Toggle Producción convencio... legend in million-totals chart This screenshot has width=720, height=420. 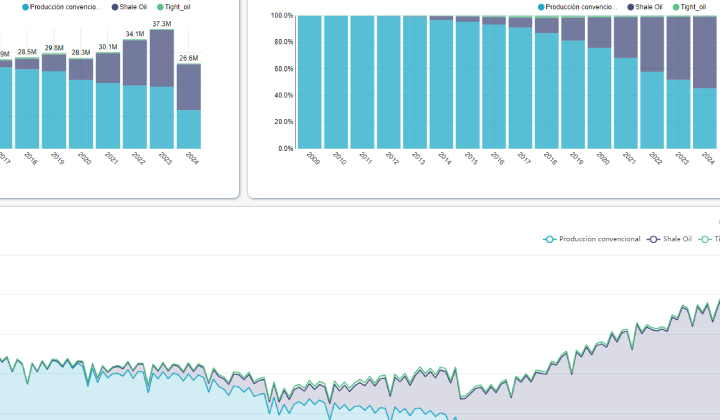[x=62, y=7]
